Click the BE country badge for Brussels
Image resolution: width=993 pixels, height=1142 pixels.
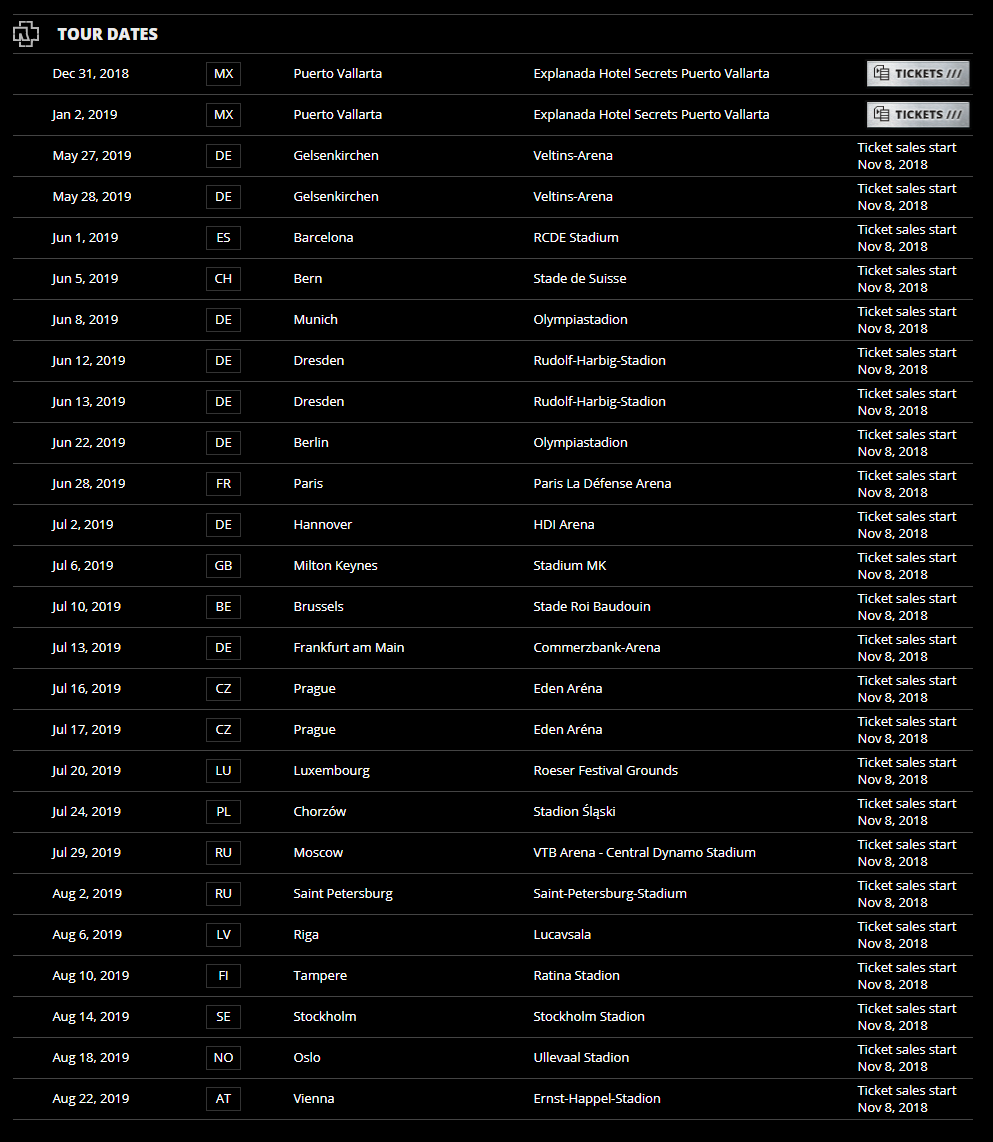[223, 607]
